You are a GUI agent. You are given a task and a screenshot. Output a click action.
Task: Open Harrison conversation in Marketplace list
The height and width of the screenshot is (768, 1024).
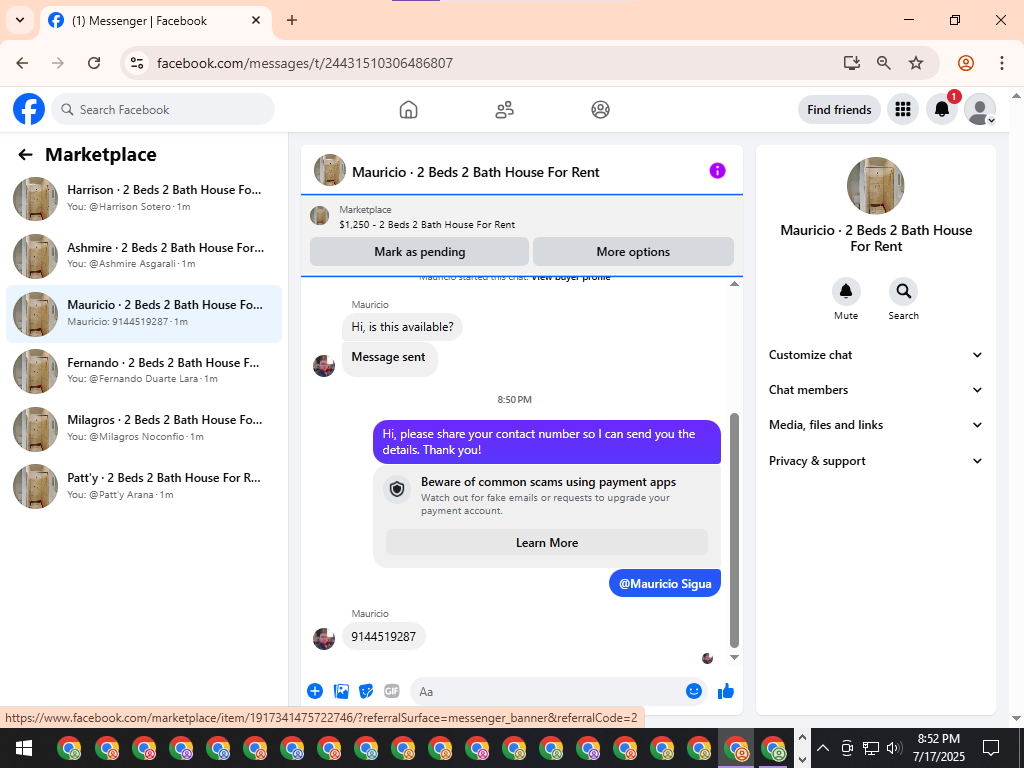pos(144,198)
